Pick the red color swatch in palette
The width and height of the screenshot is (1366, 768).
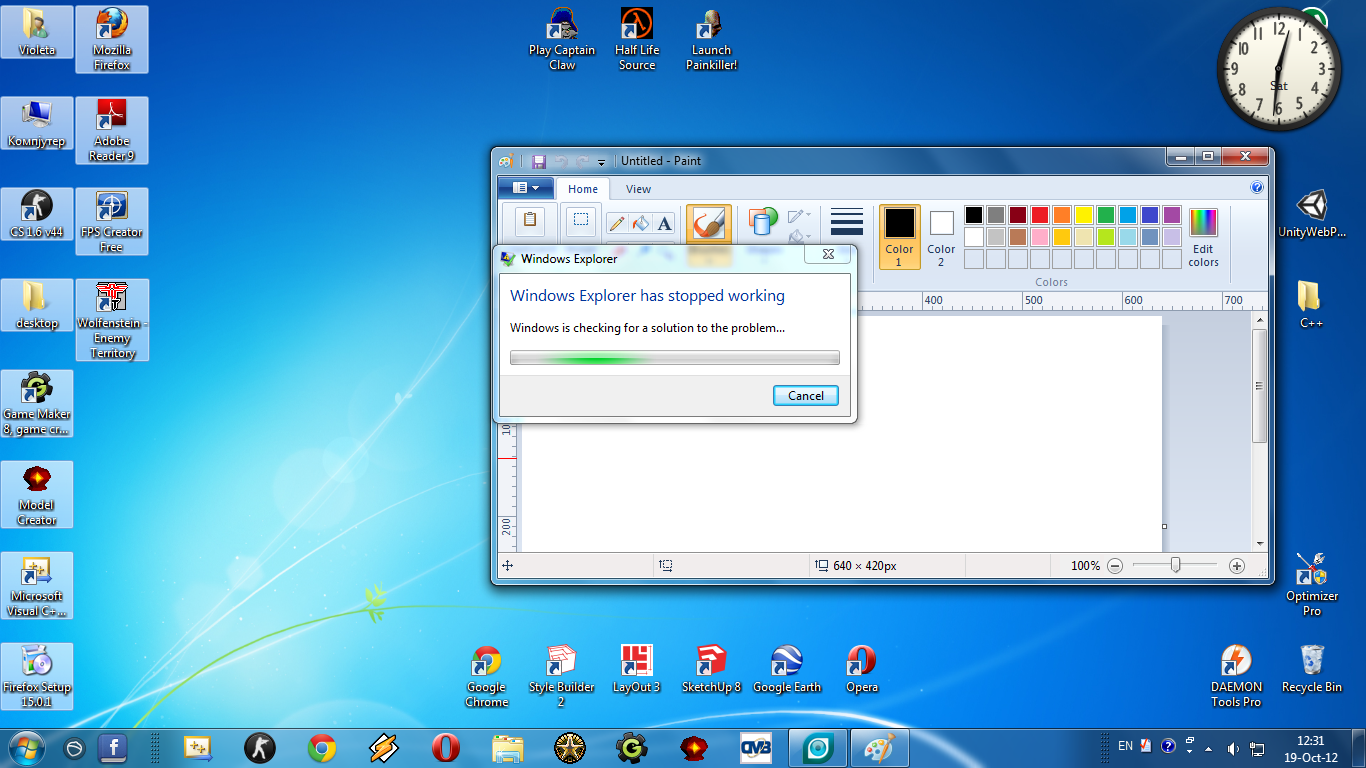(1039, 215)
